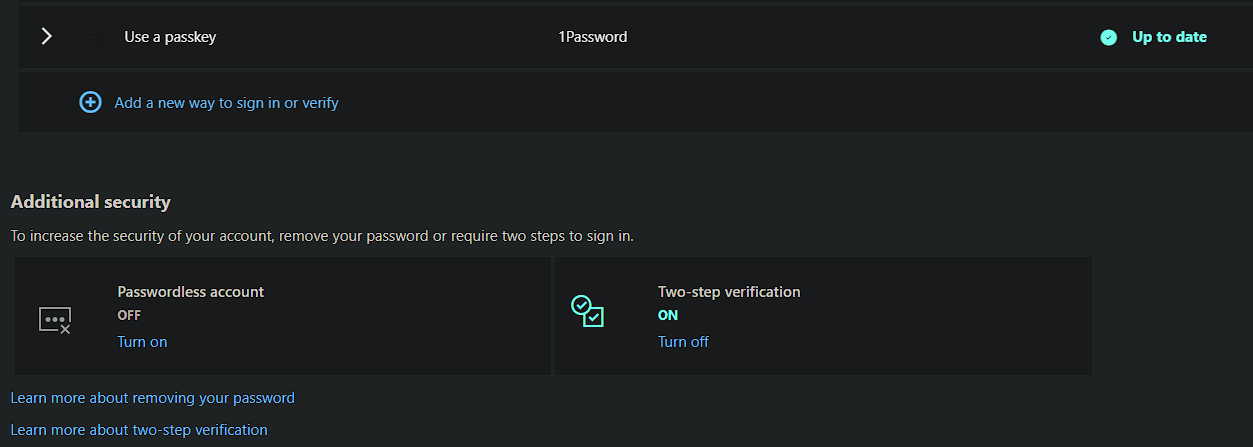Open Add a new way to sign in
This screenshot has width=1253, height=447.
[x=226, y=102]
